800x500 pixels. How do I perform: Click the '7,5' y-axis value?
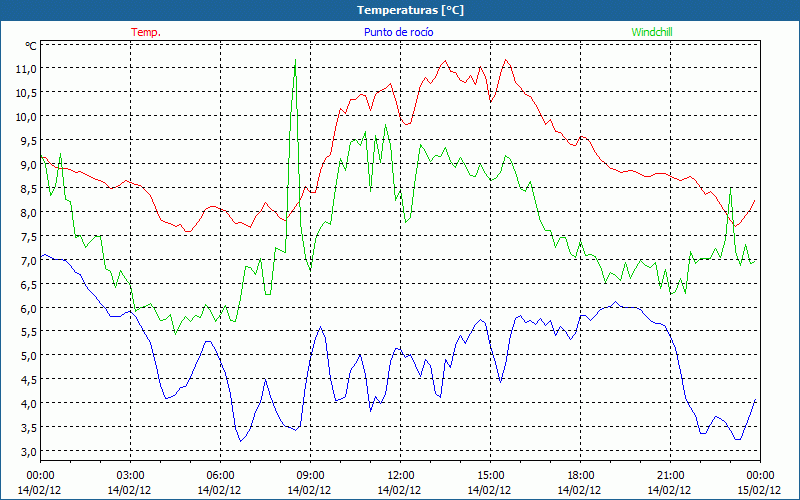pyautogui.click(x=28, y=237)
